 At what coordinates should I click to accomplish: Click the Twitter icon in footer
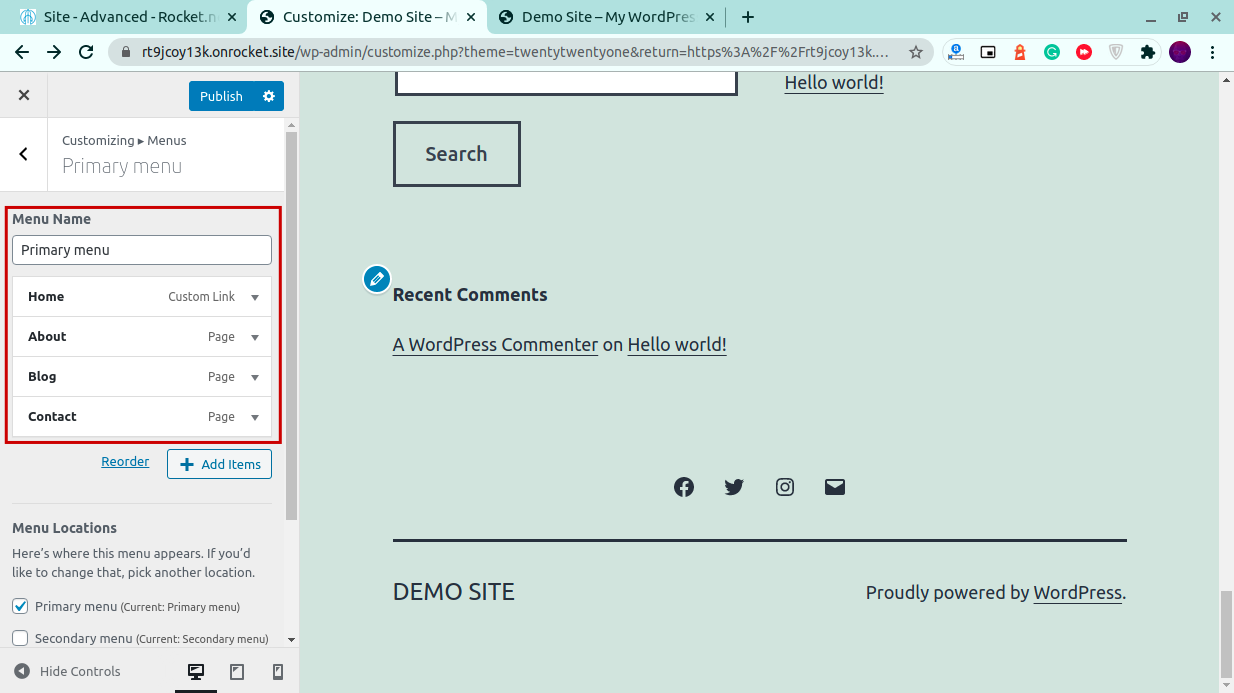734,487
